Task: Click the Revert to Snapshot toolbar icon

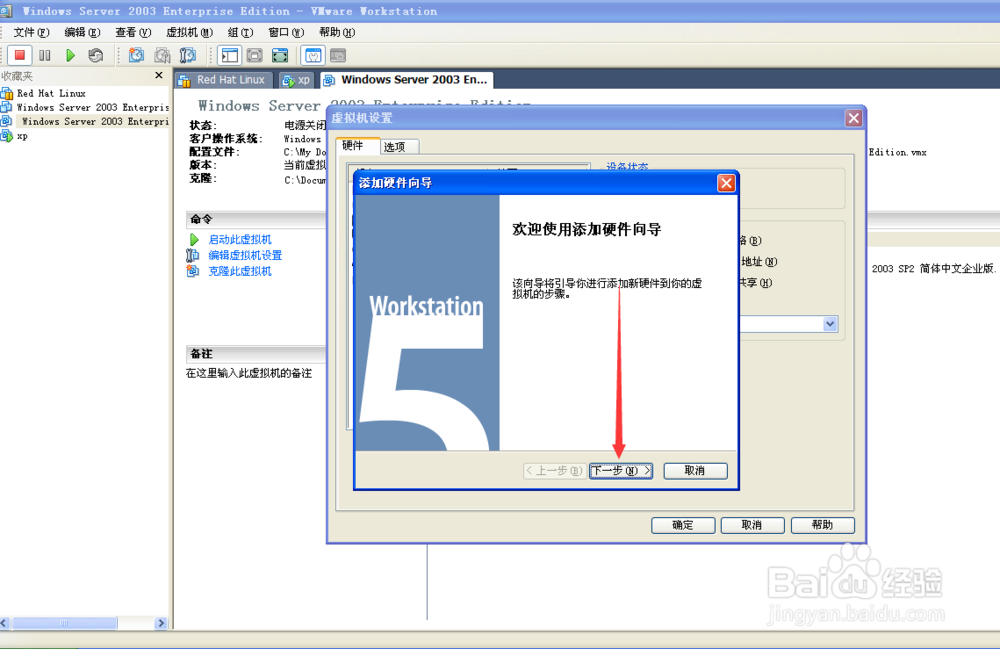Action: point(162,55)
